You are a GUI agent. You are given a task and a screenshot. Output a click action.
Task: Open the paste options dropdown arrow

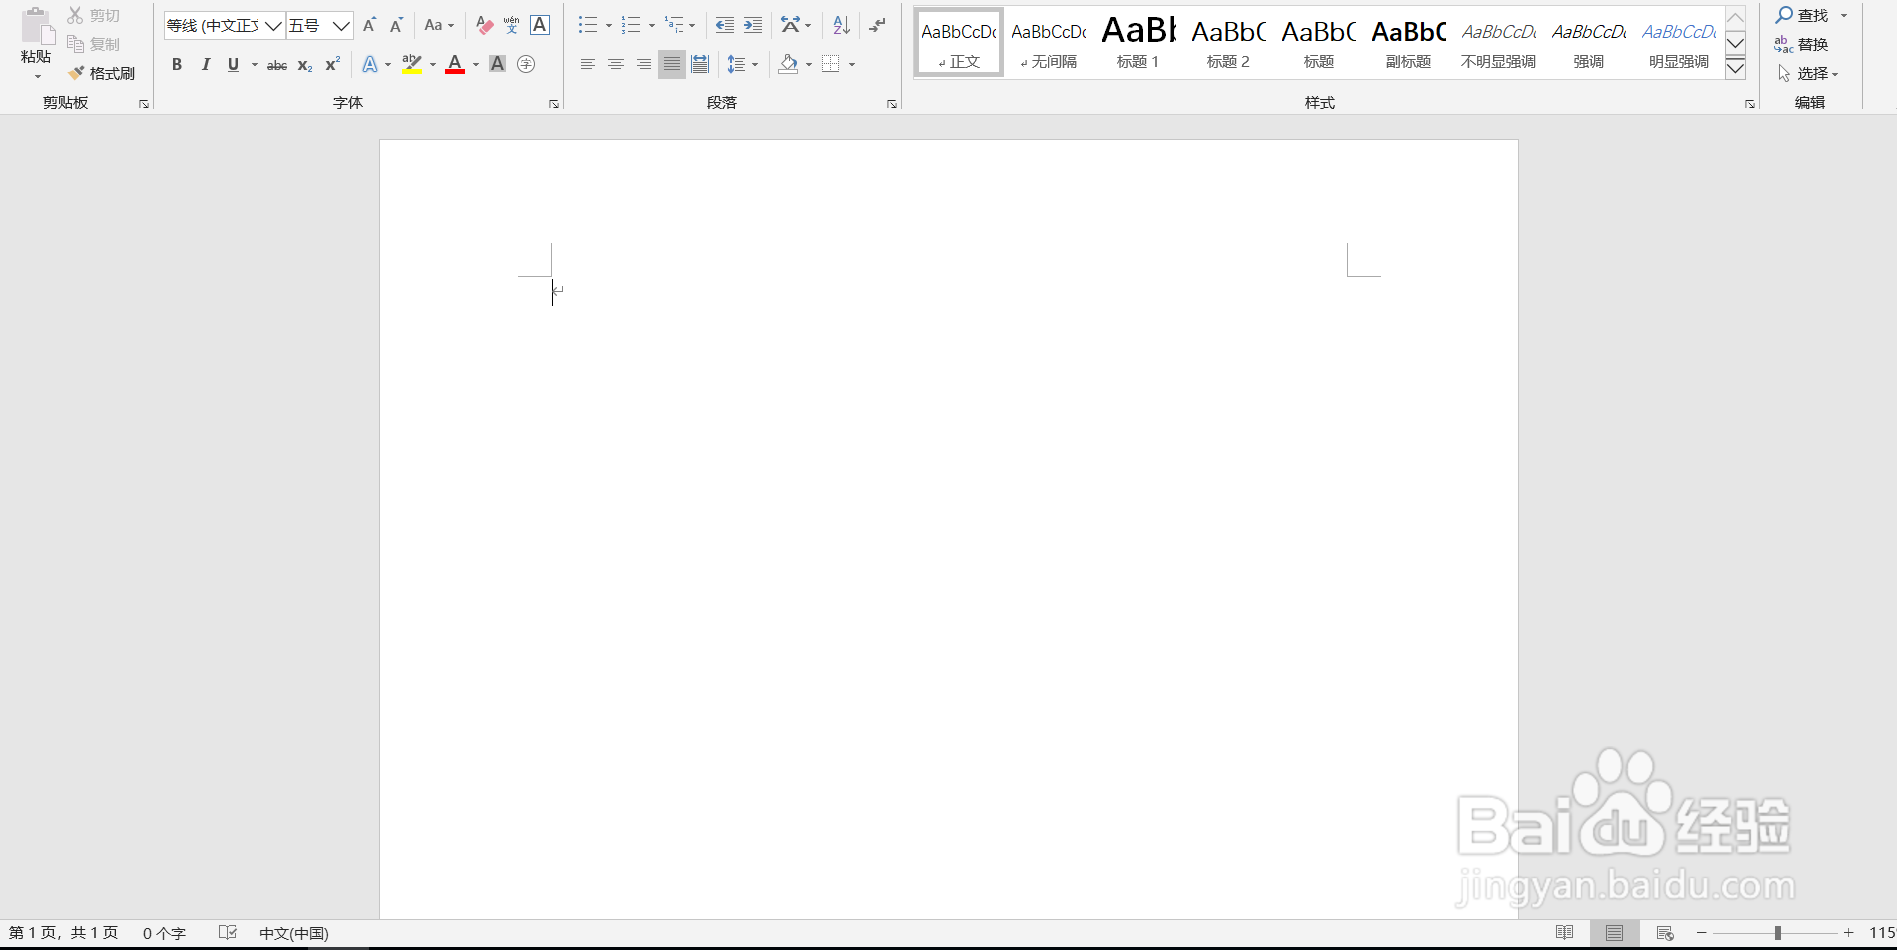(38, 76)
